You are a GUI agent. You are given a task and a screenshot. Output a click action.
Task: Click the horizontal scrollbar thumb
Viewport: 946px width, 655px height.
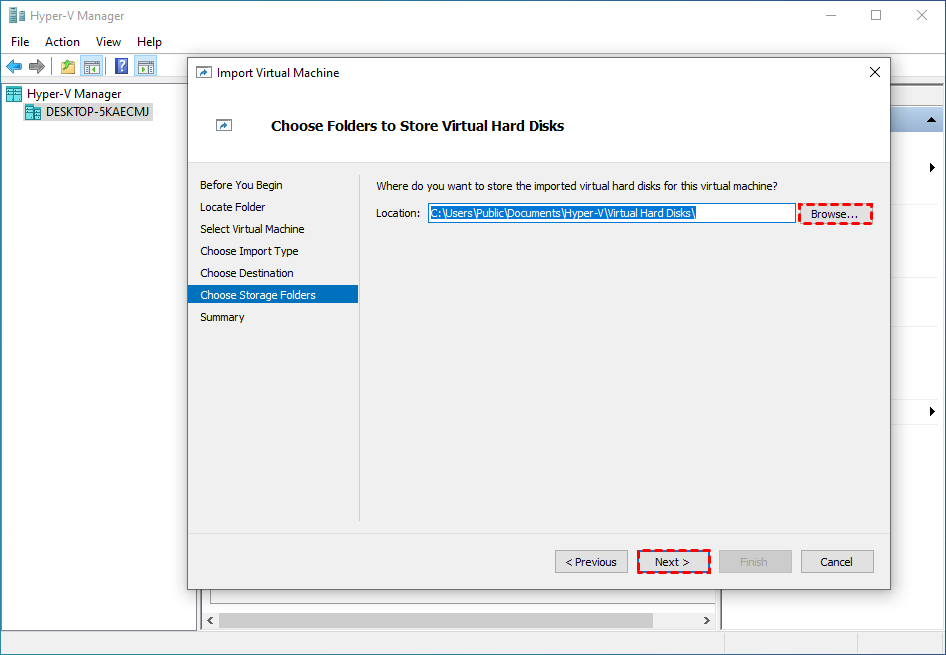point(436,620)
